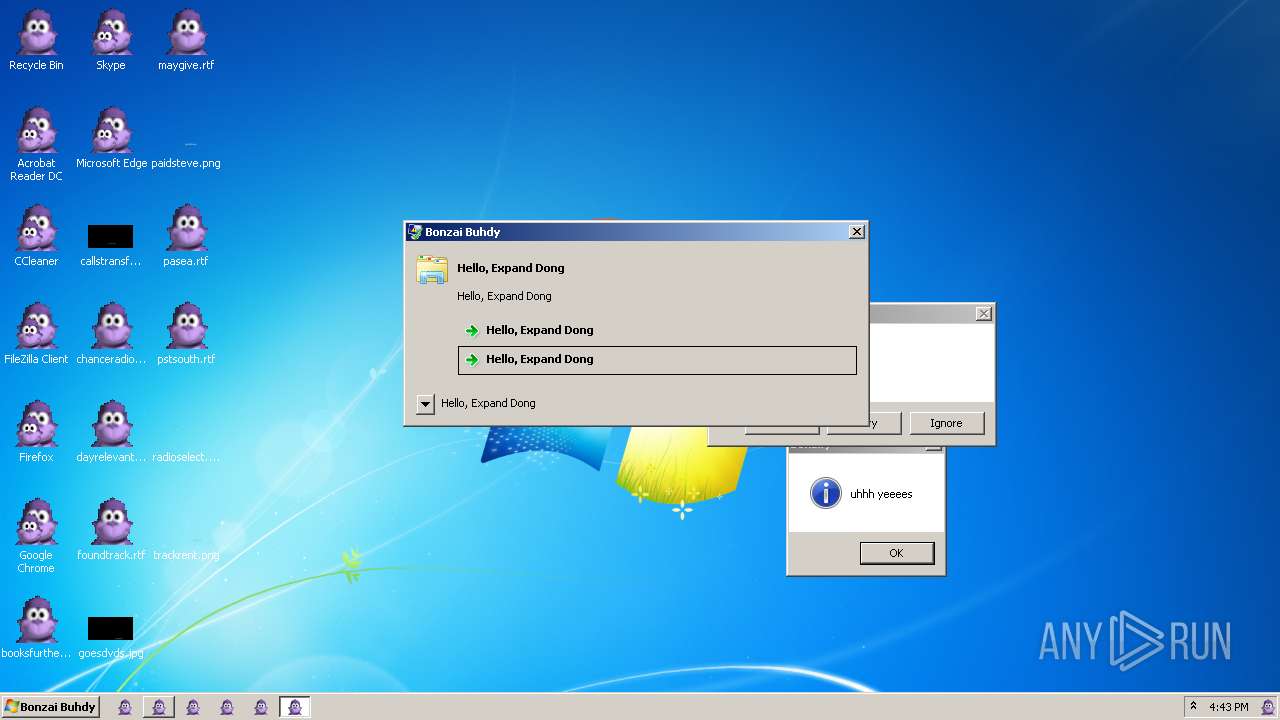Choose the first Hello, Expand Dong command link
The image size is (1280, 720).
[657, 330]
